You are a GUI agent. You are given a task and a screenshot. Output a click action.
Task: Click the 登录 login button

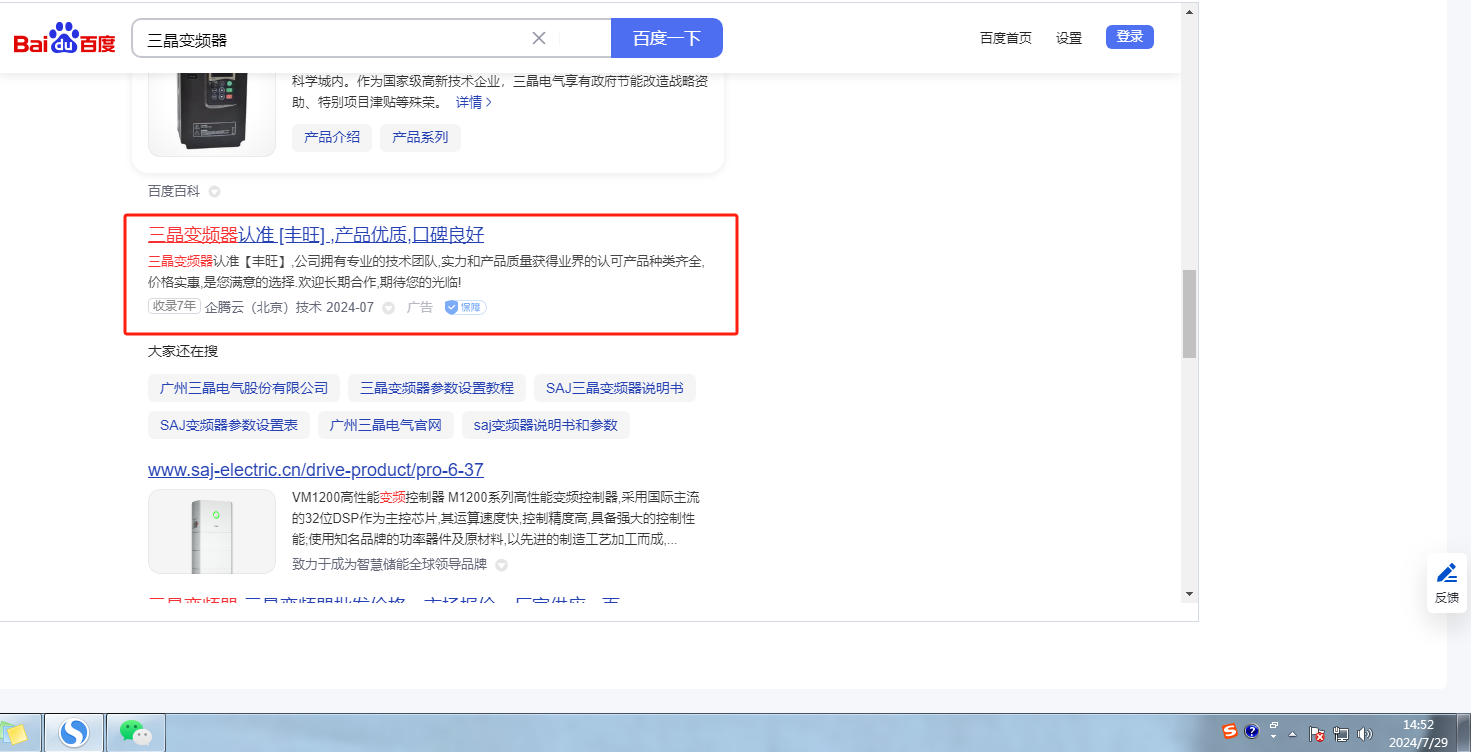[x=1129, y=37]
